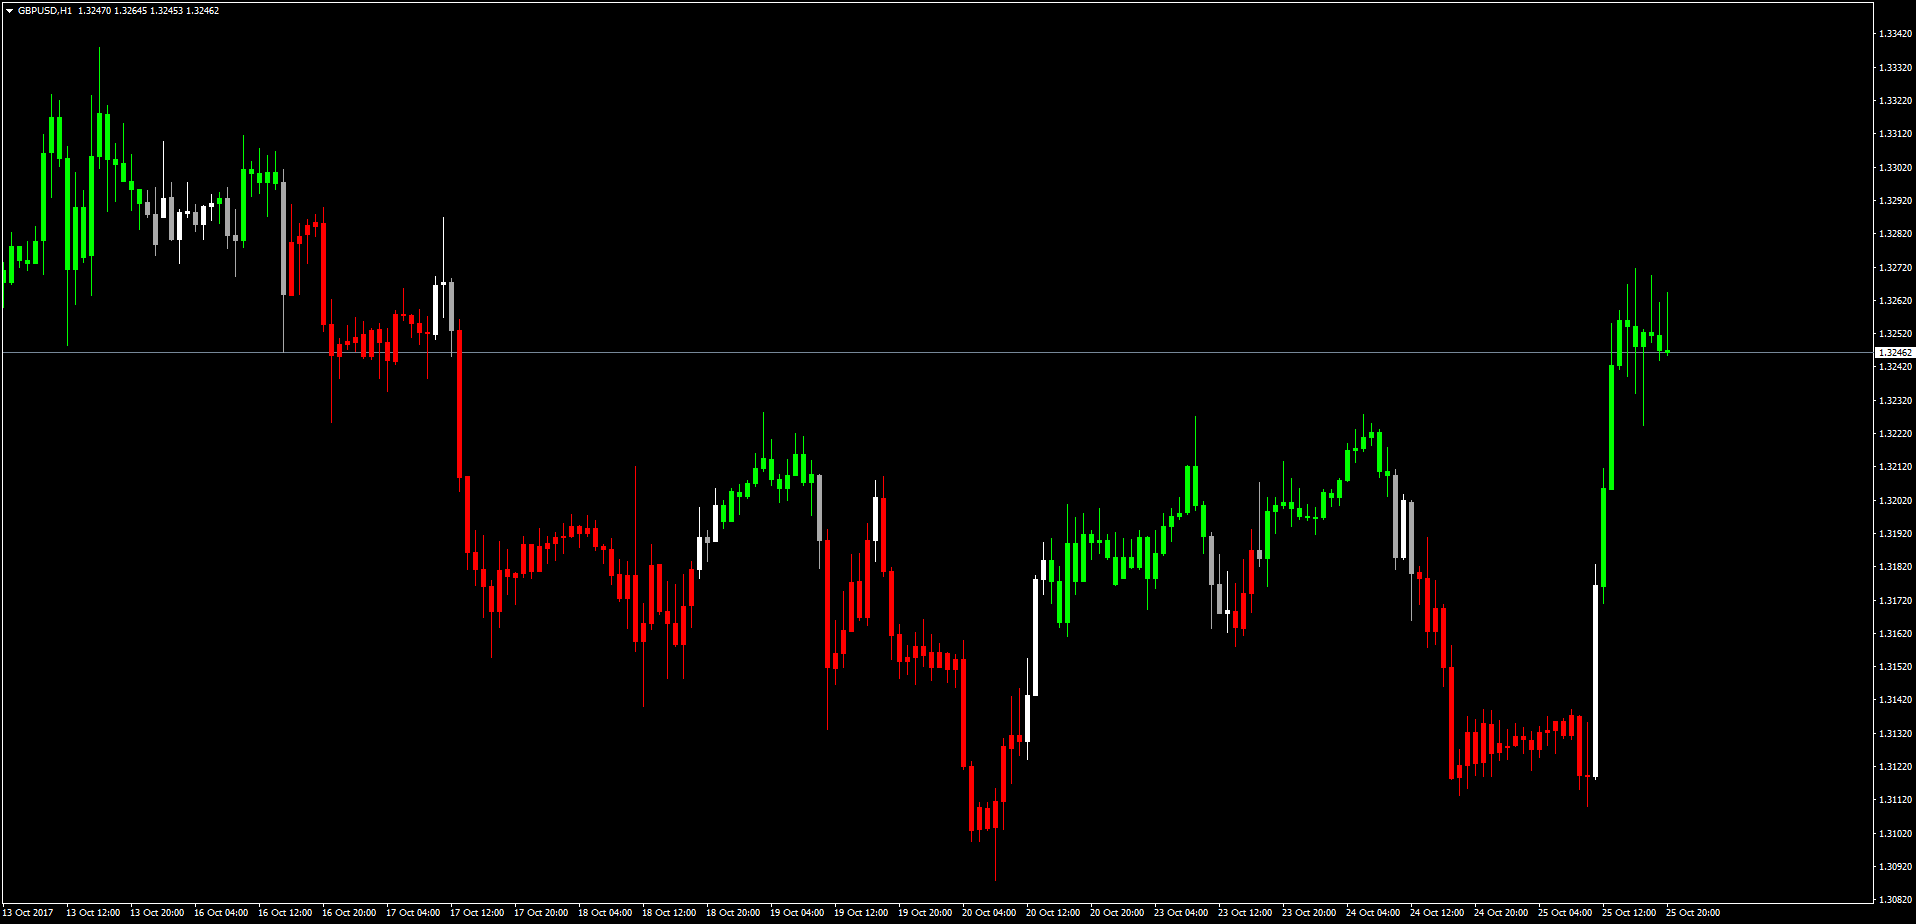Click the GBPUSD,H1 symbol label

tap(45, 11)
